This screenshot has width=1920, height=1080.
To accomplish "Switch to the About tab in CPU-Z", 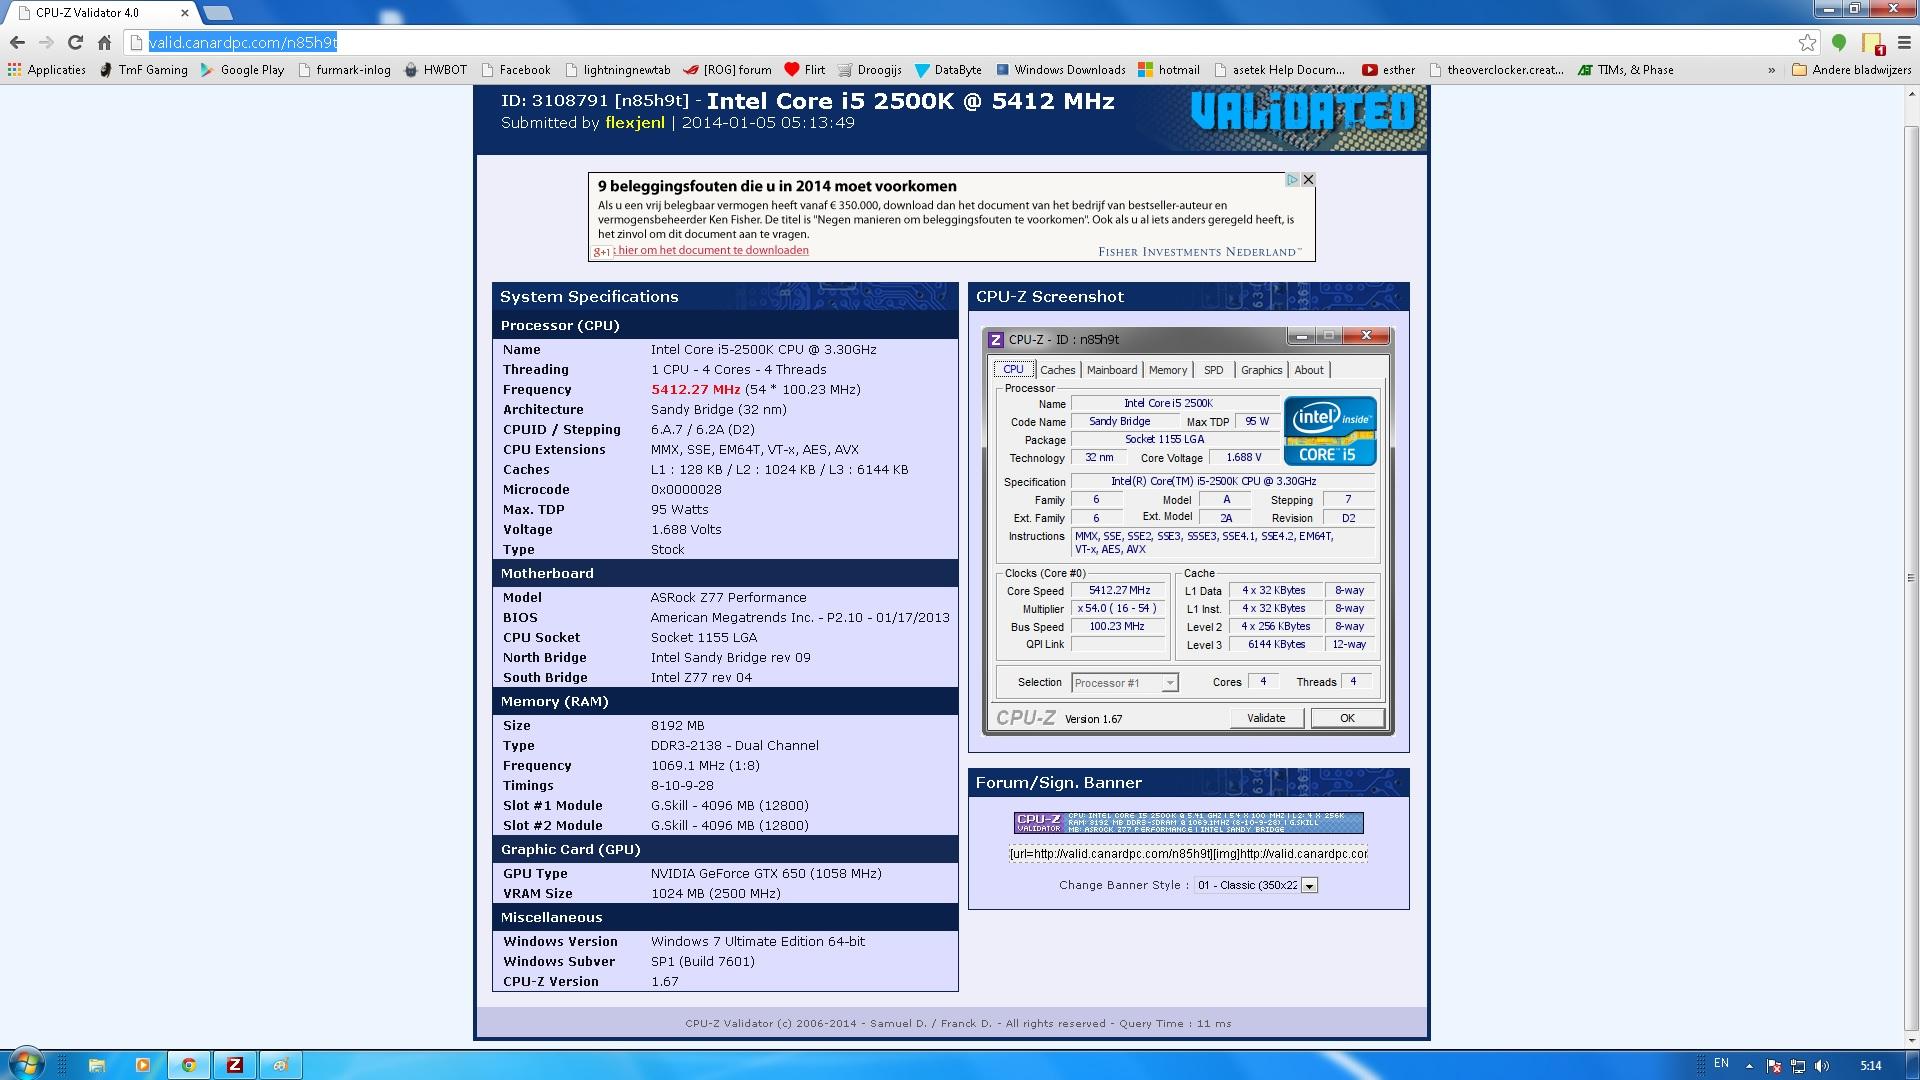I will (x=1309, y=370).
